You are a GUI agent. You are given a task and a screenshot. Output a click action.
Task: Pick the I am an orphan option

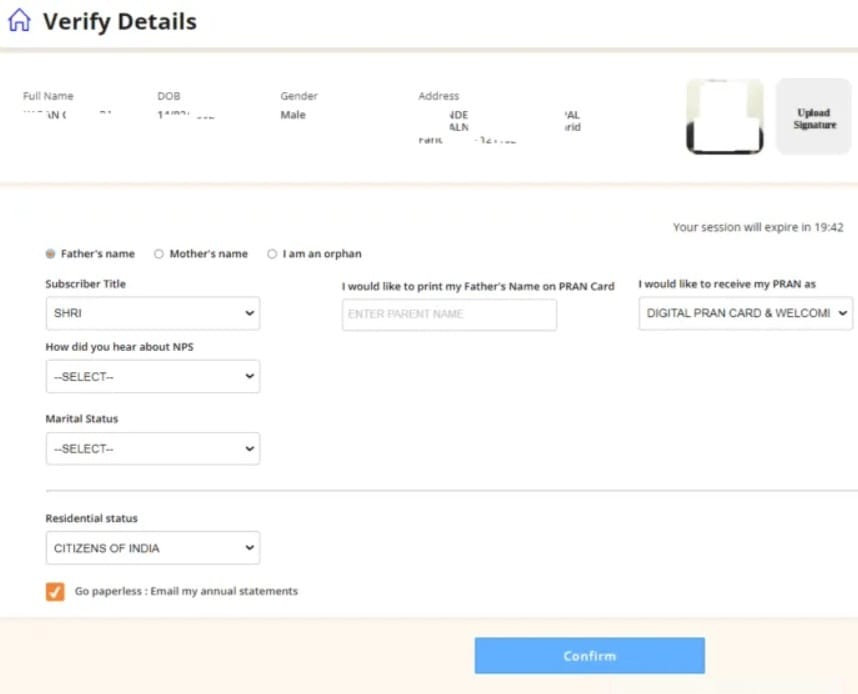(272, 254)
